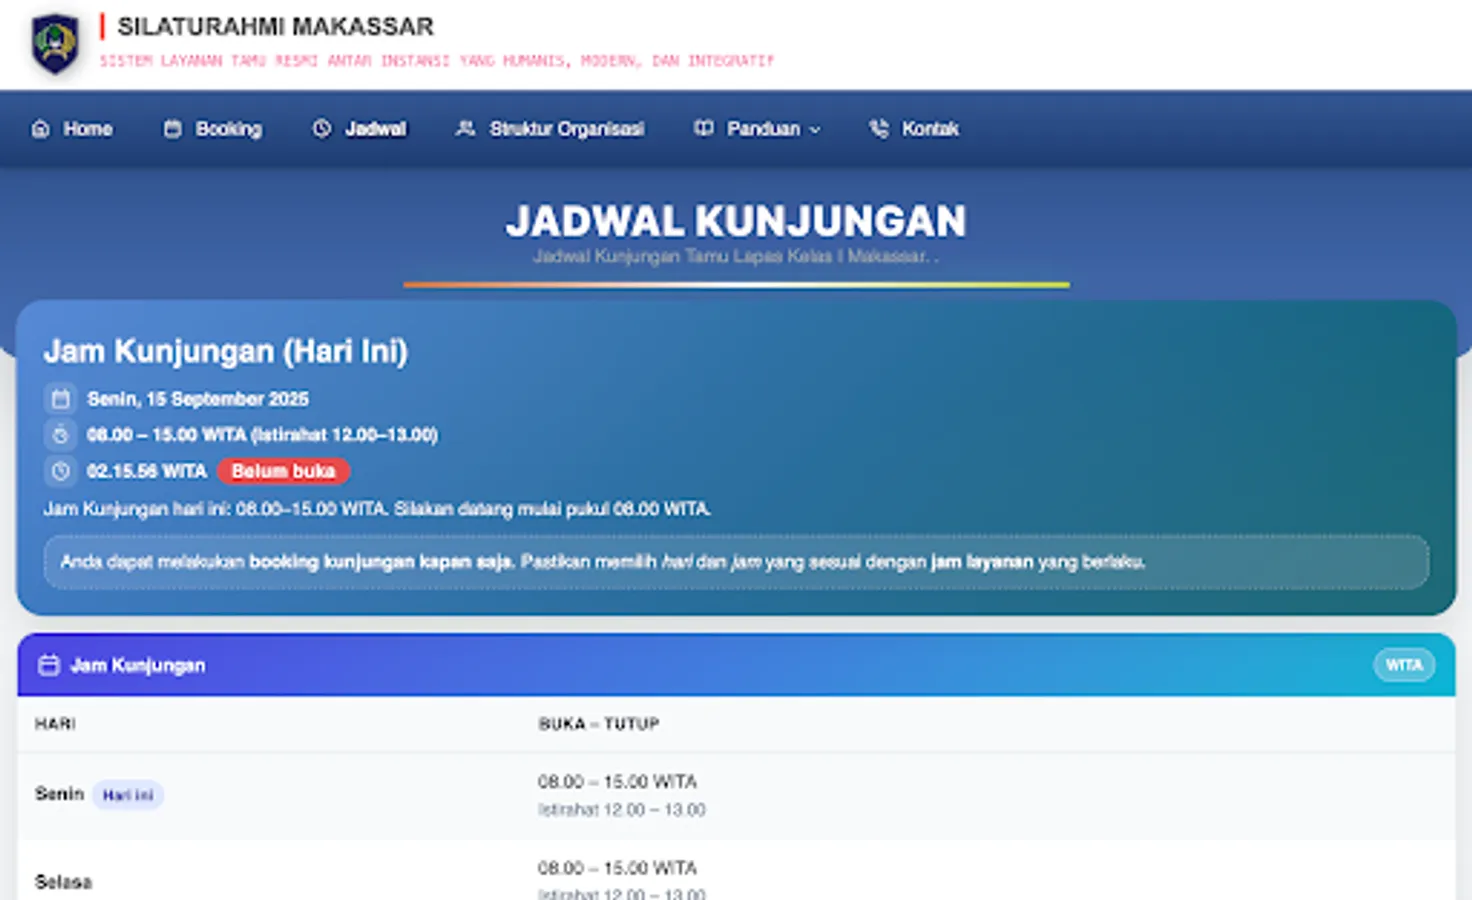
Task: Click the Booking calendar icon in navbar
Action: (x=173, y=129)
